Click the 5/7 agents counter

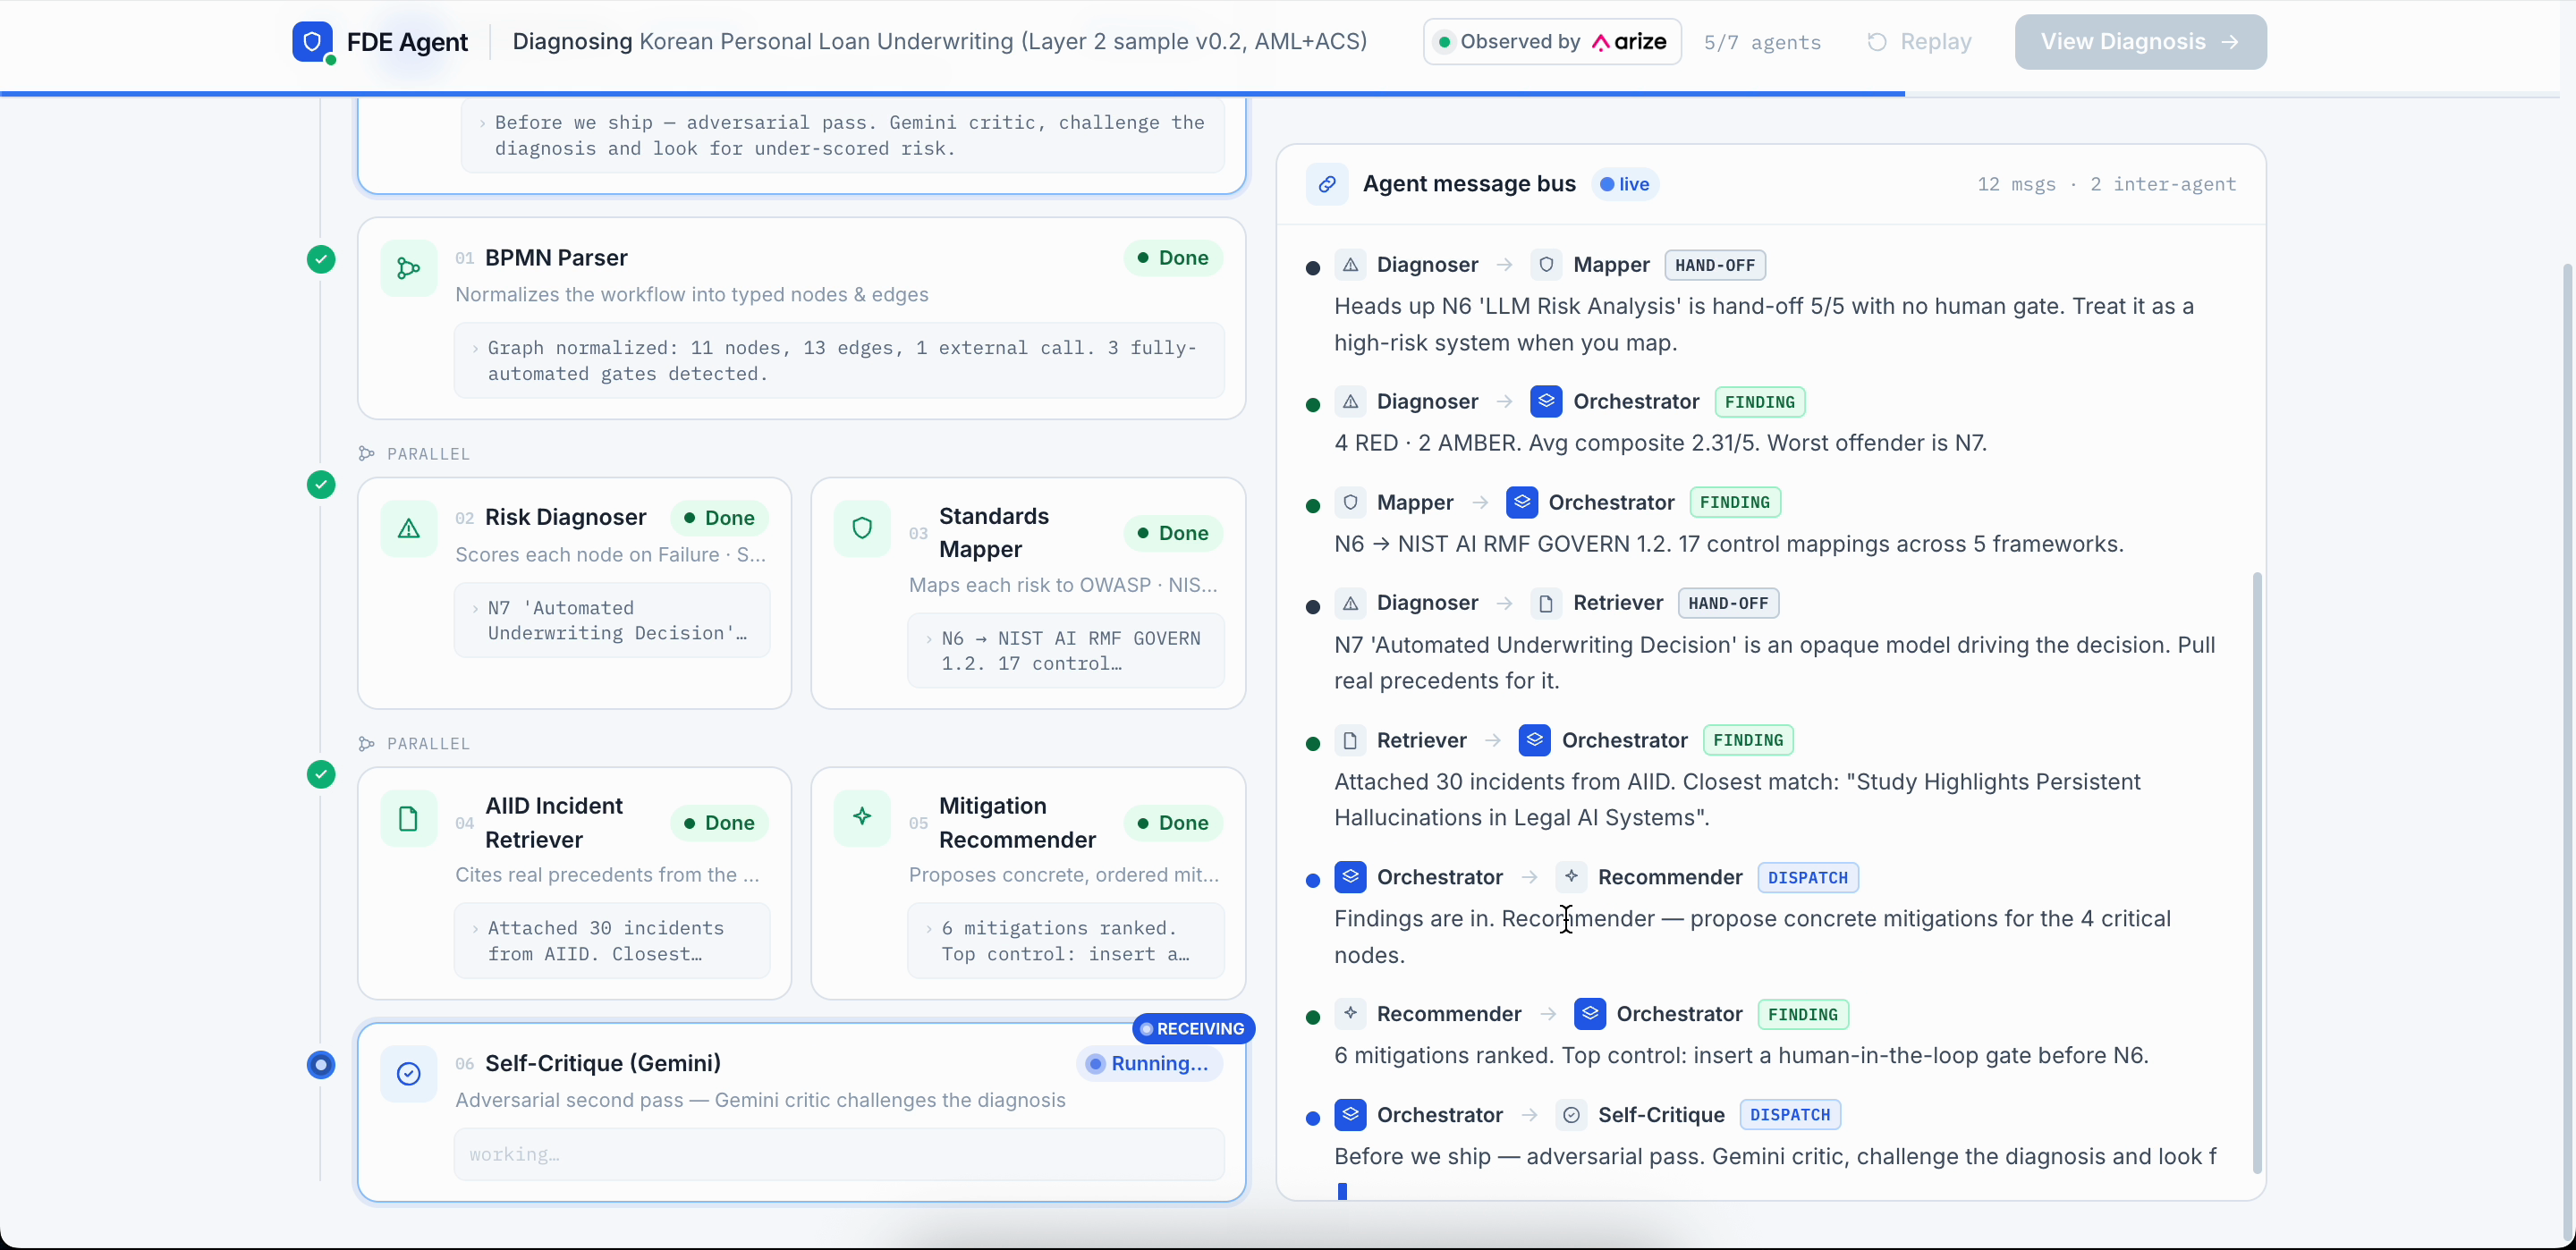coord(1762,42)
